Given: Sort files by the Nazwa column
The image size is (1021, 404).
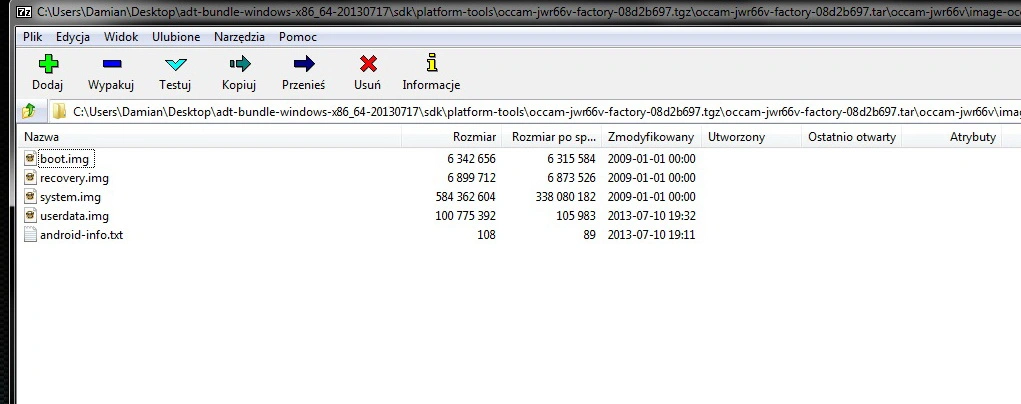Looking at the screenshot, I should click(x=42, y=137).
